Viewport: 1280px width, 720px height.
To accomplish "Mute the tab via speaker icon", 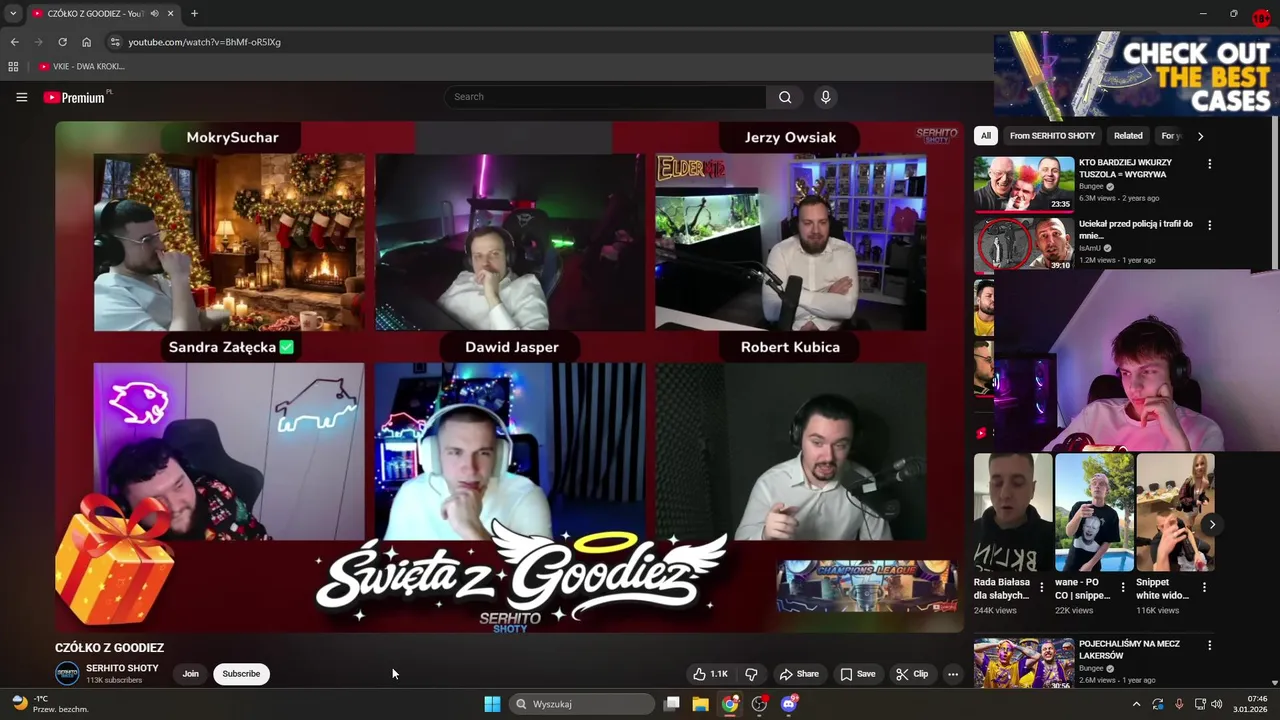I will pos(155,14).
